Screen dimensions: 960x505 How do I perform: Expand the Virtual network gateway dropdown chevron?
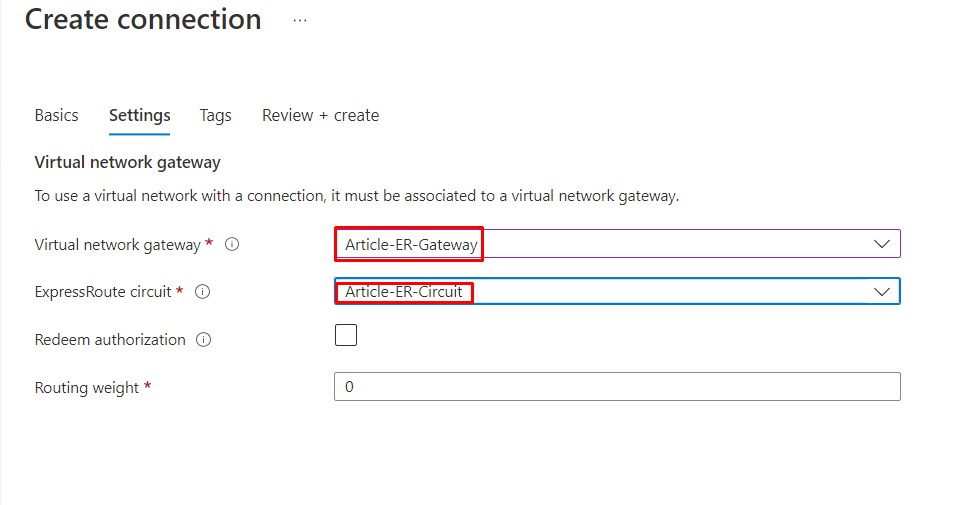[882, 244]
